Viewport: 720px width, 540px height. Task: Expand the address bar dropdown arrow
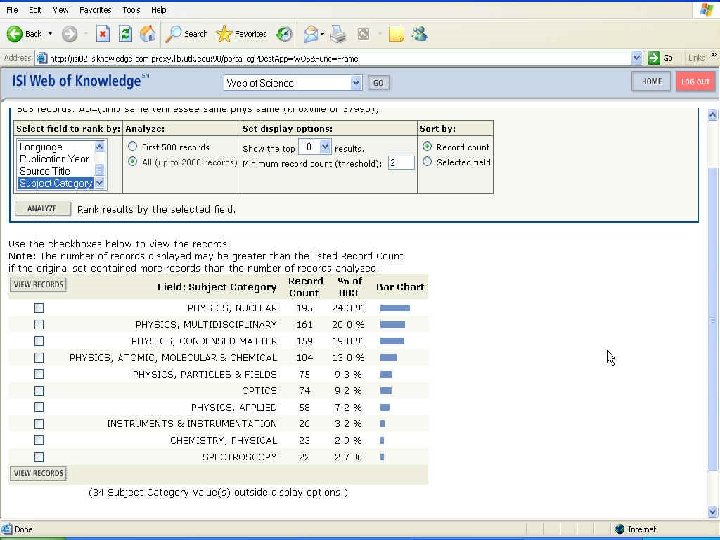coord(637,58)
